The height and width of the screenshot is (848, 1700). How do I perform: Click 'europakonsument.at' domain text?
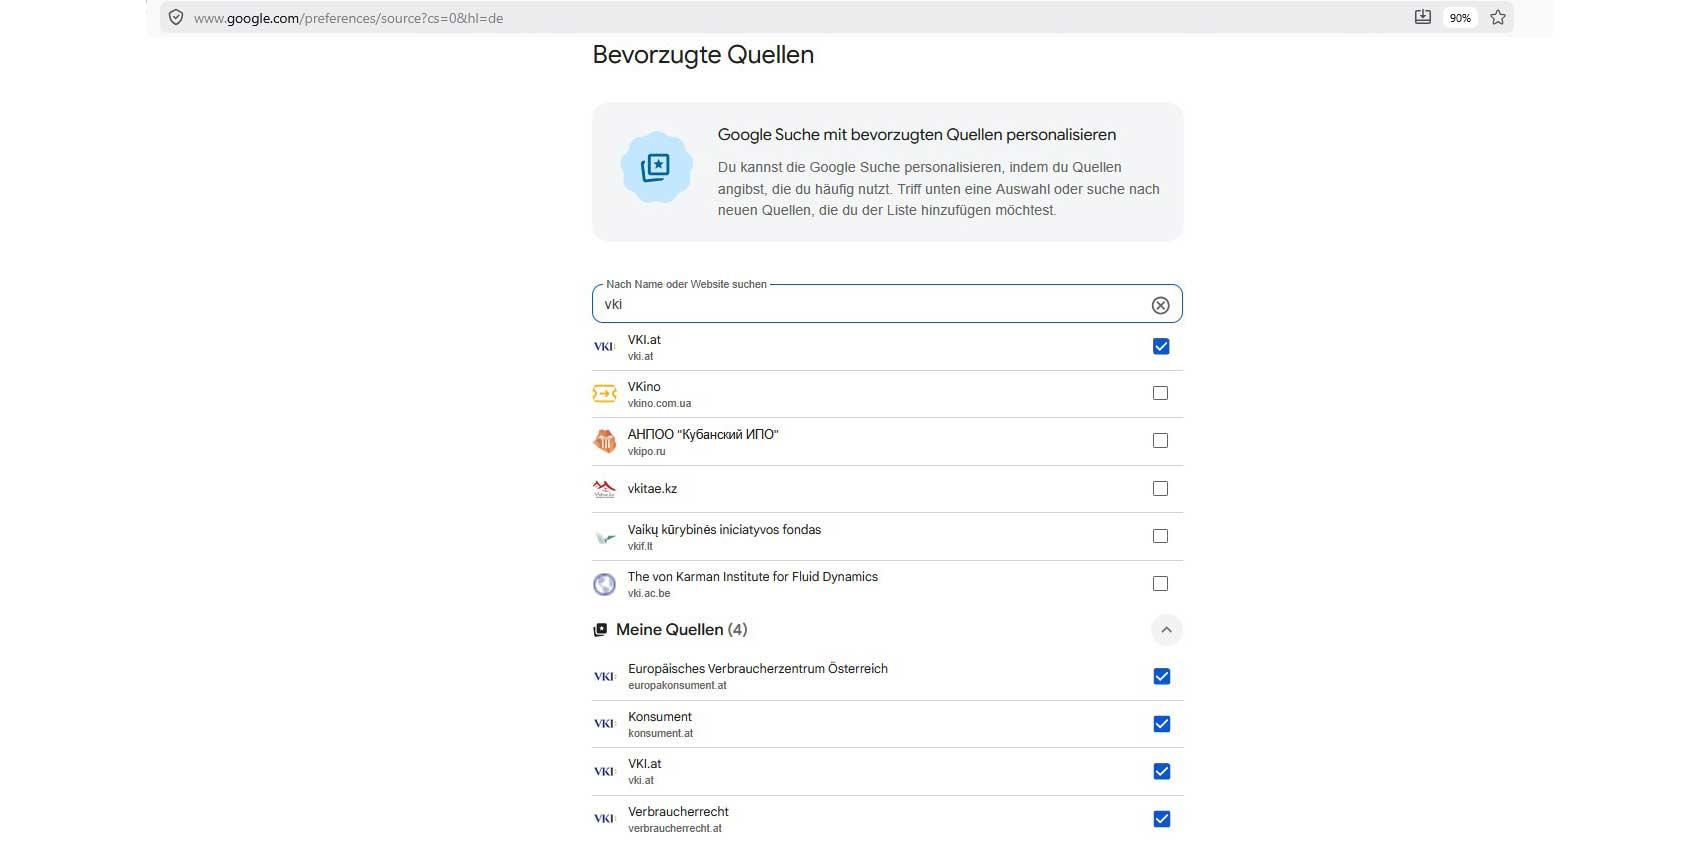[677, 686]
